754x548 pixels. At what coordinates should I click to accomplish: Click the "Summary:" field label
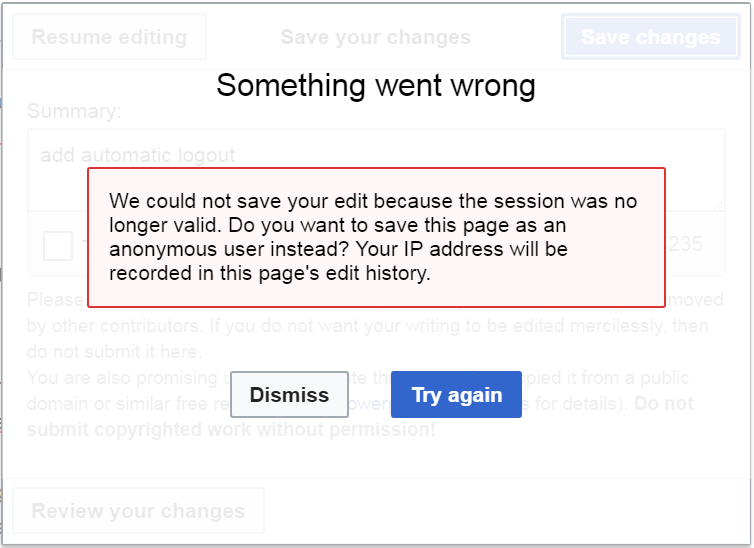click(x=74, y=111)
